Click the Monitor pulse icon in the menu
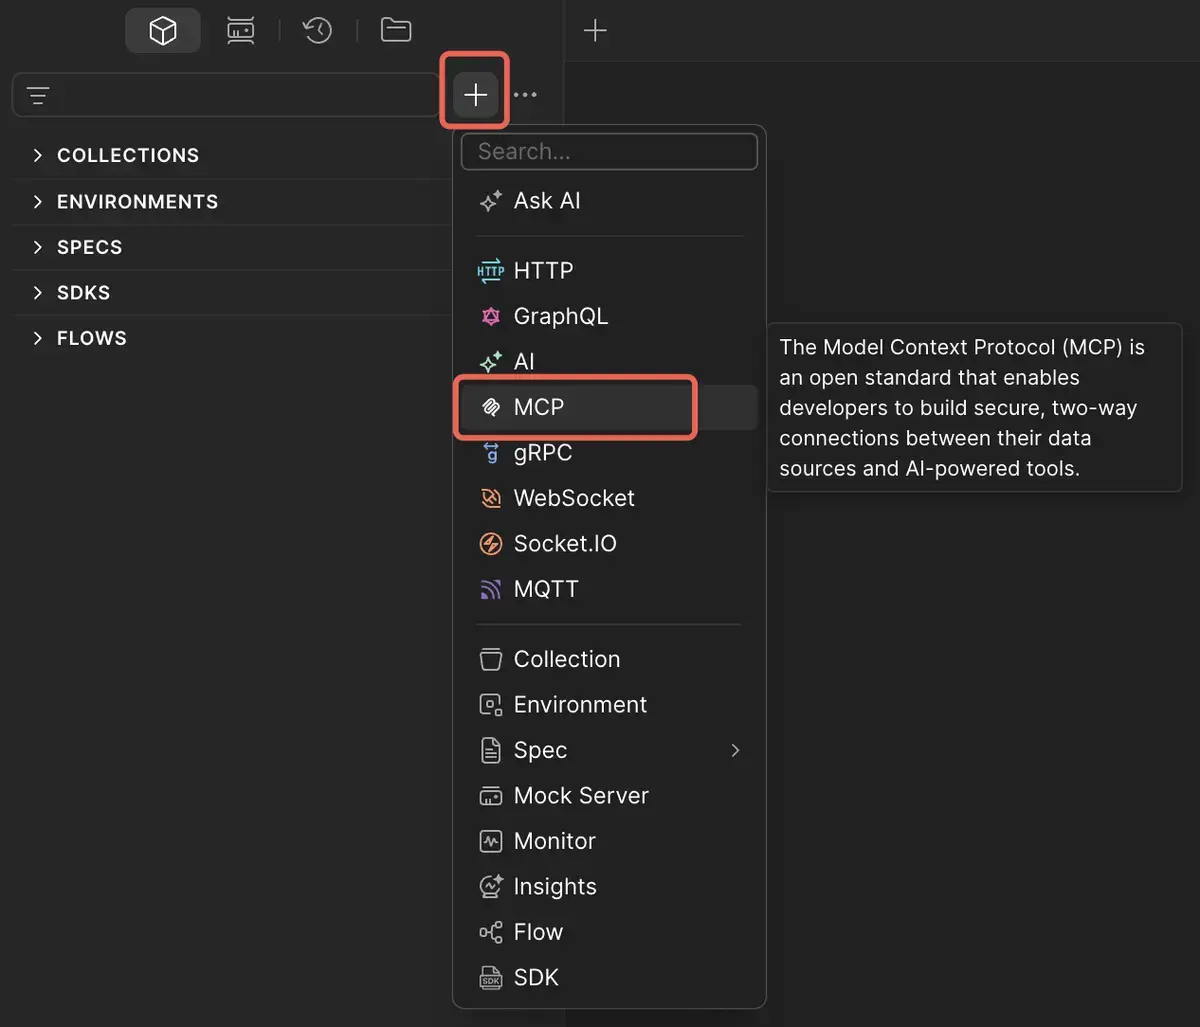This screenshot has width=1200, height=1027. tap(490, 841)
